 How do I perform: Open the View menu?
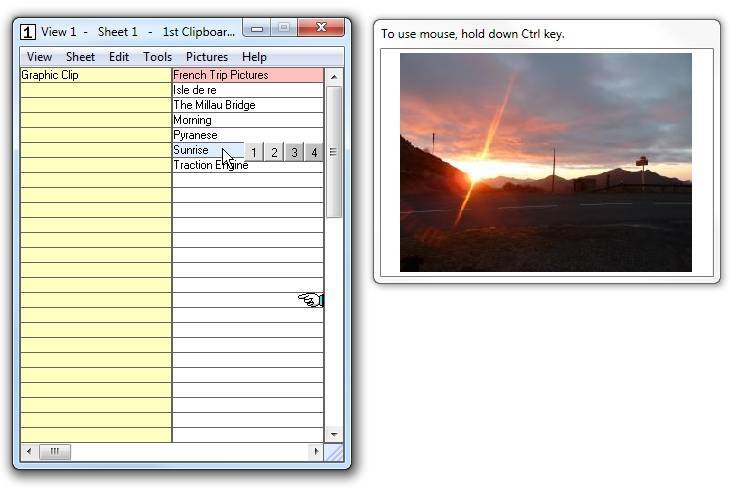point(39,57)
